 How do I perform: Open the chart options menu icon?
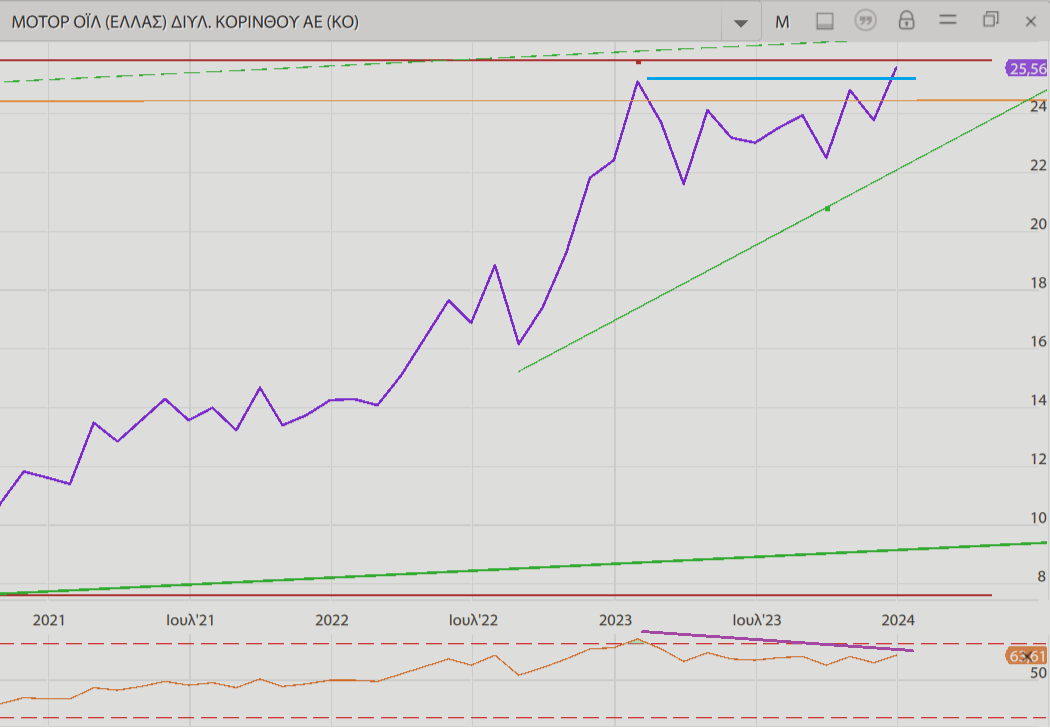948,20
